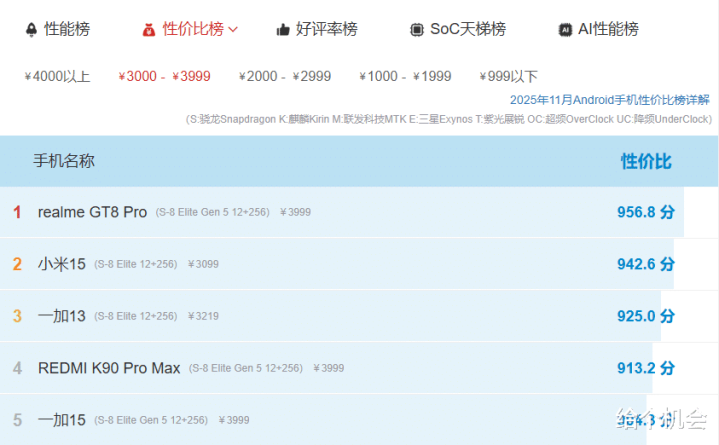
Task: Click the ¥3099 price of 小米15
Action: 203,264
